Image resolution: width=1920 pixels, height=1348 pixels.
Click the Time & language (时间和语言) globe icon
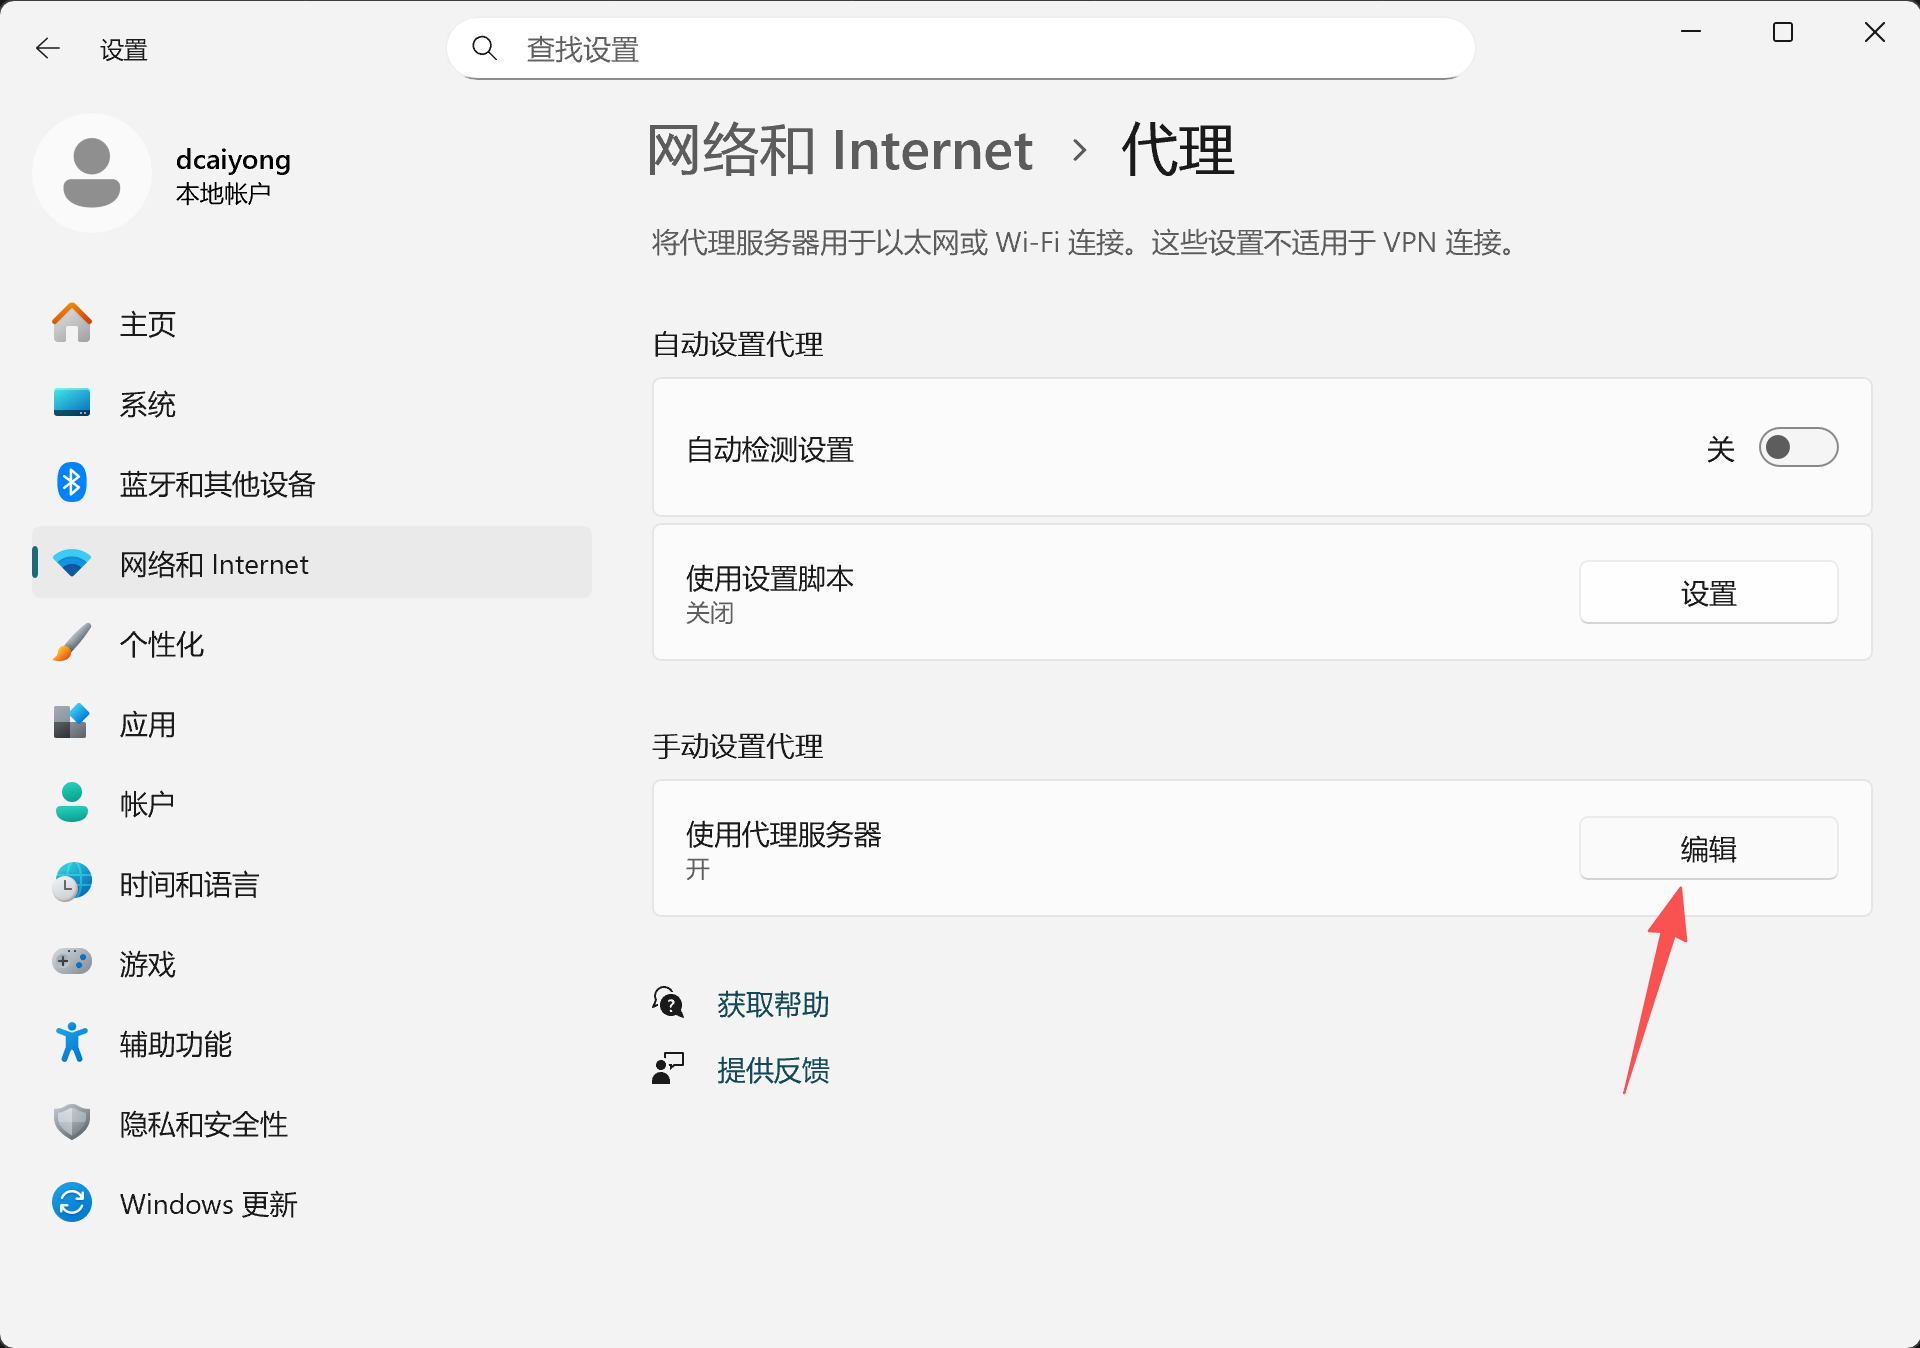coord(72,883)
